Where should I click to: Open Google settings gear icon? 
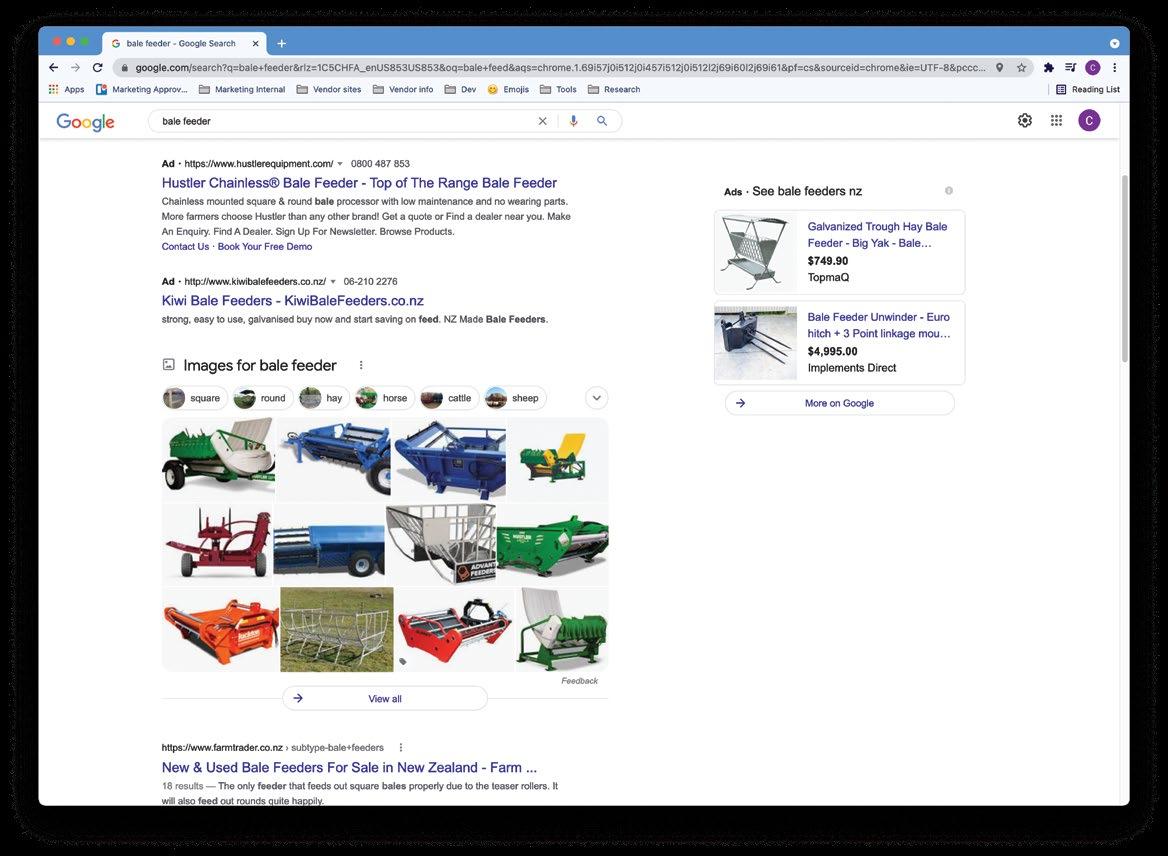(x=1025, y=121)
